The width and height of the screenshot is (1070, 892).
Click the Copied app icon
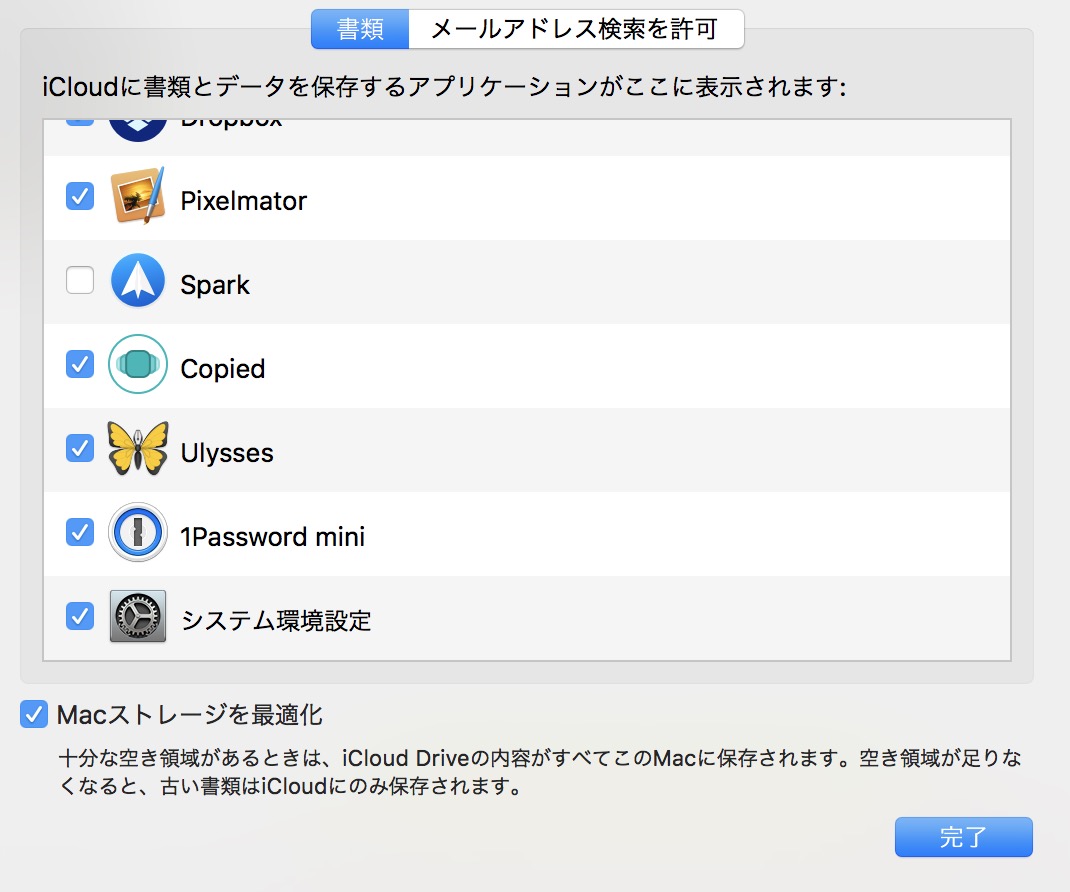tap(138, 364)
